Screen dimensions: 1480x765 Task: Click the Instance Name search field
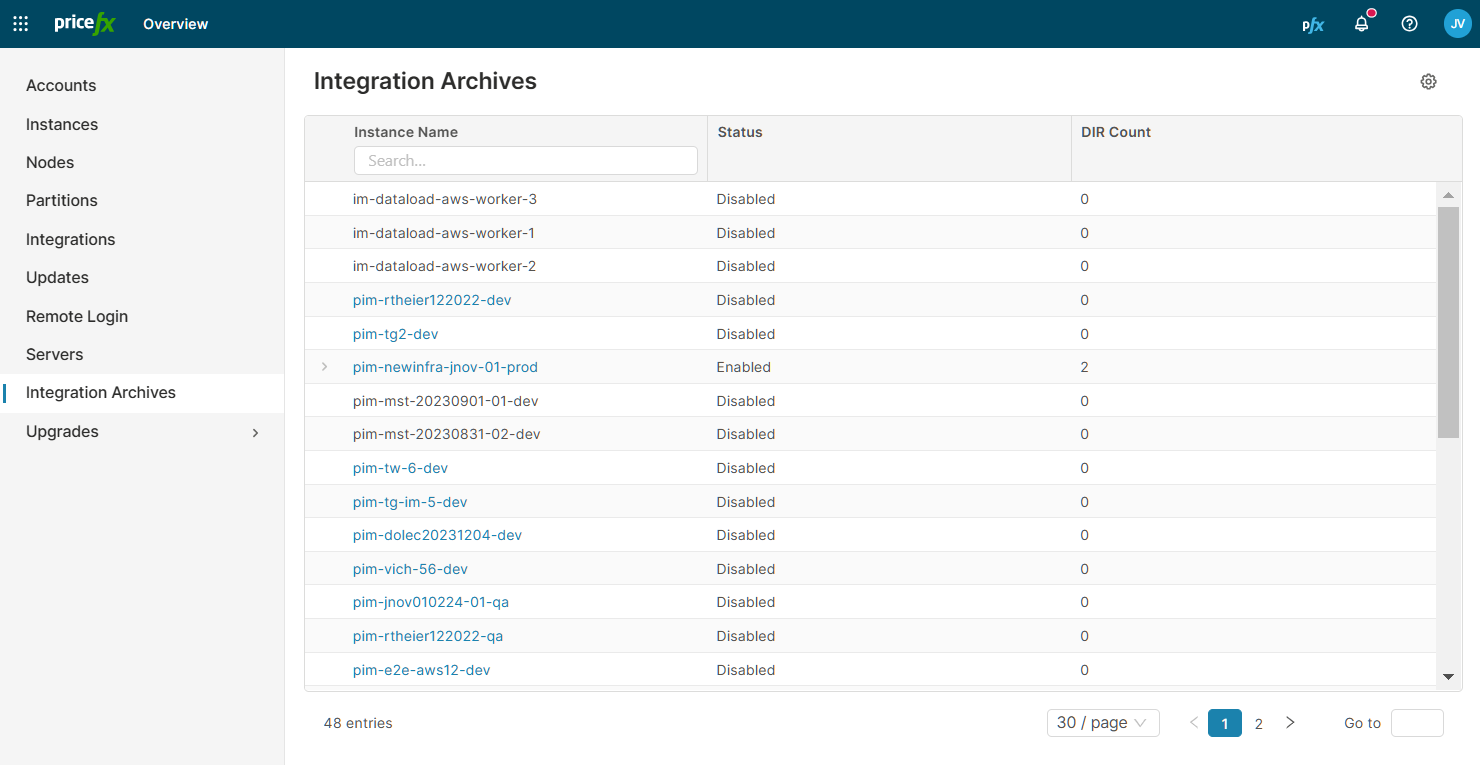click(525, 160)
